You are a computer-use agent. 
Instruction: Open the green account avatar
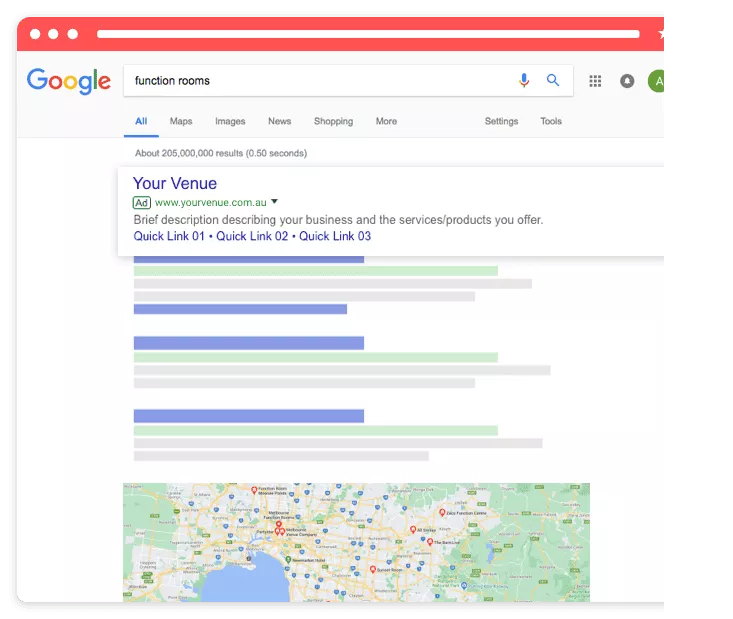[x=656, y=81]
